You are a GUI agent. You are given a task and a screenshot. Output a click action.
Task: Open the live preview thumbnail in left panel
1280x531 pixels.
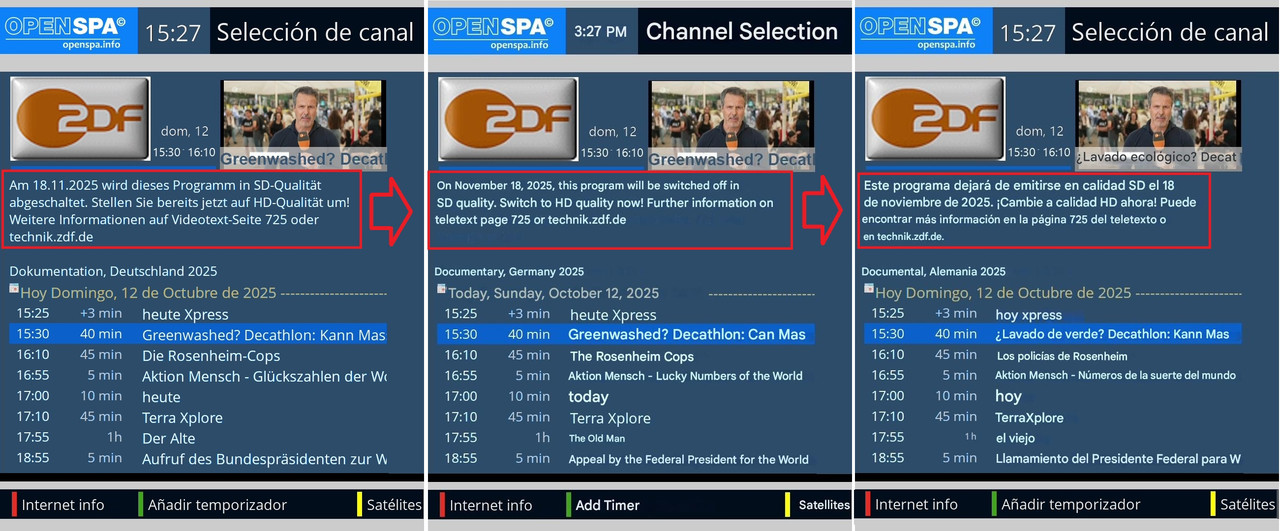(303, 124)
